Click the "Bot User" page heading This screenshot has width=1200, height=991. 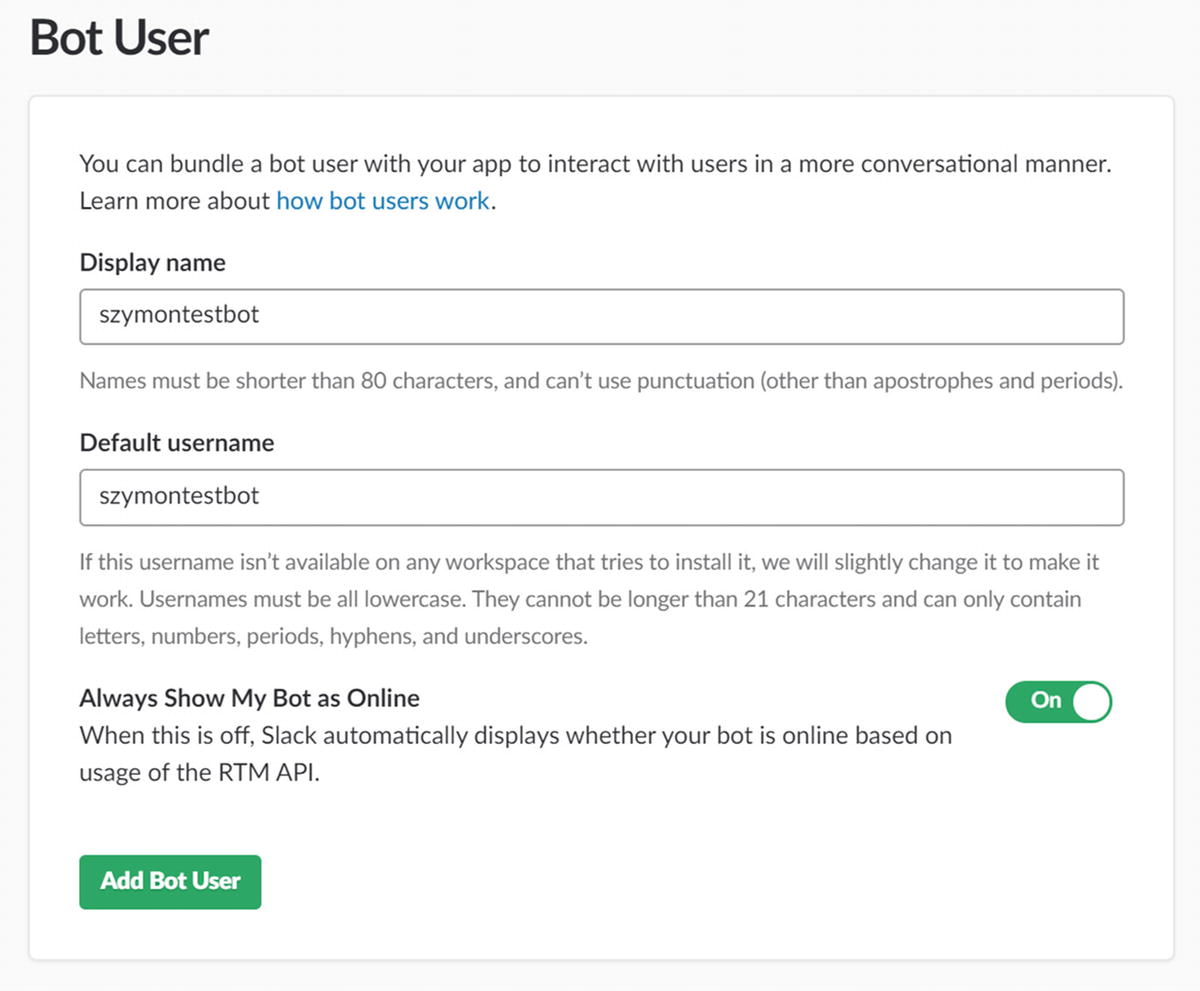pyautogui.click(x=120, y=38)
